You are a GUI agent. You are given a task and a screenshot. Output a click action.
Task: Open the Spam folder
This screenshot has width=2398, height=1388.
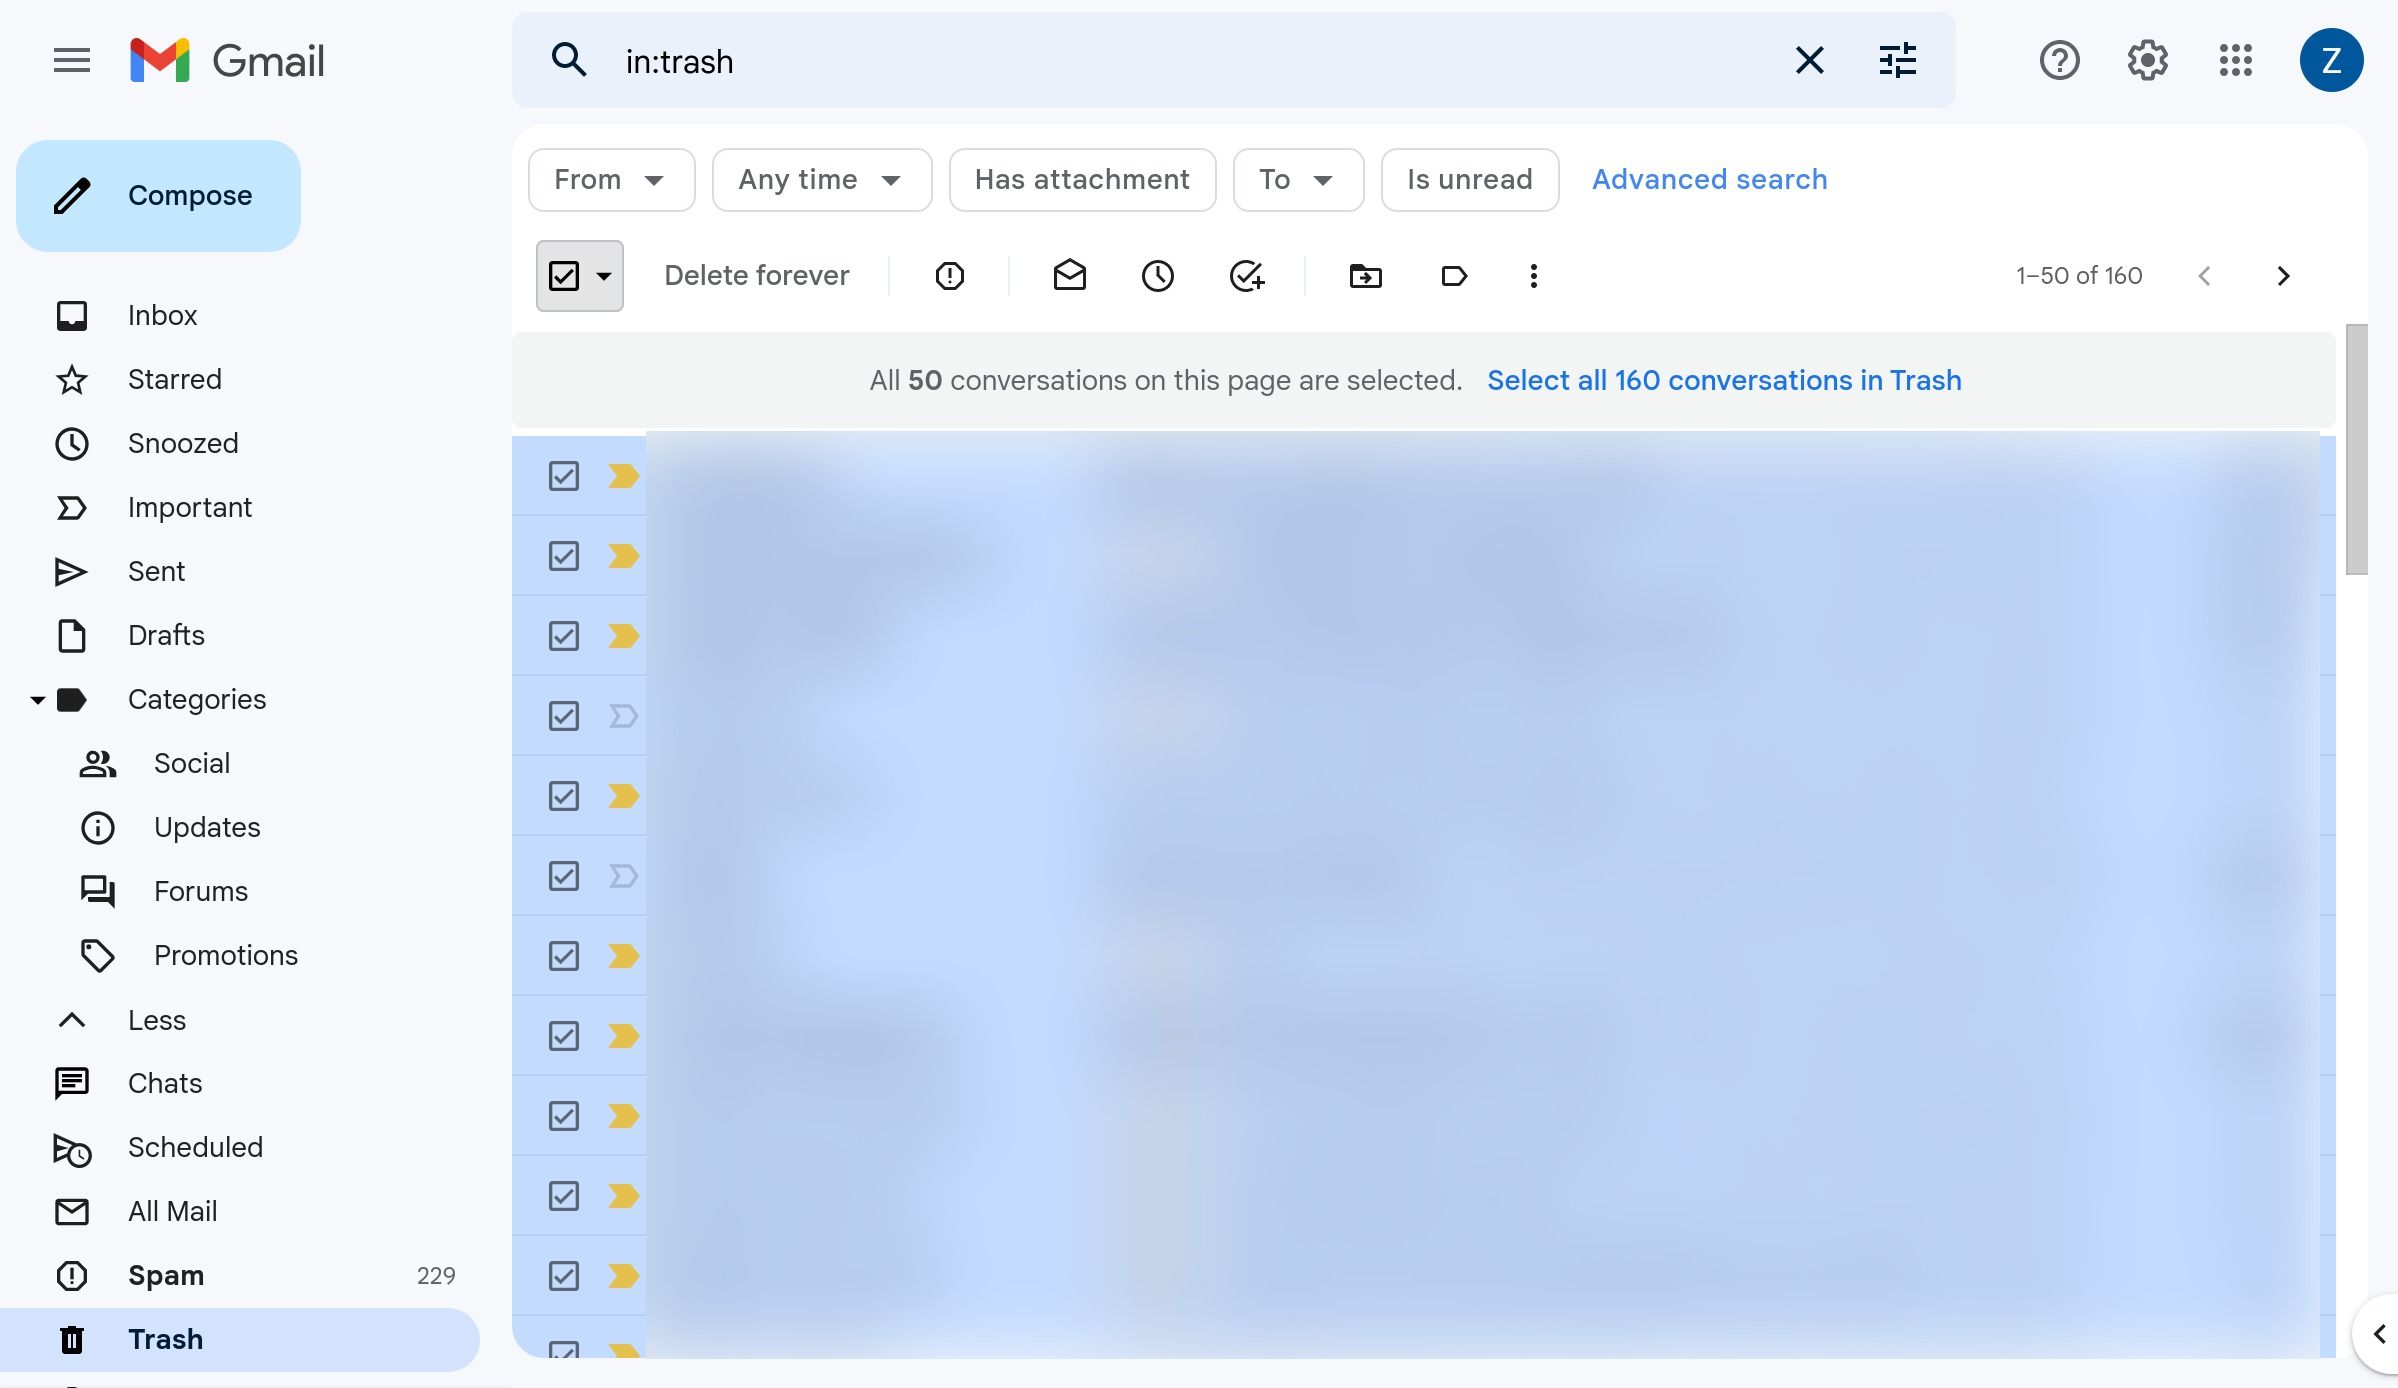165,1275
